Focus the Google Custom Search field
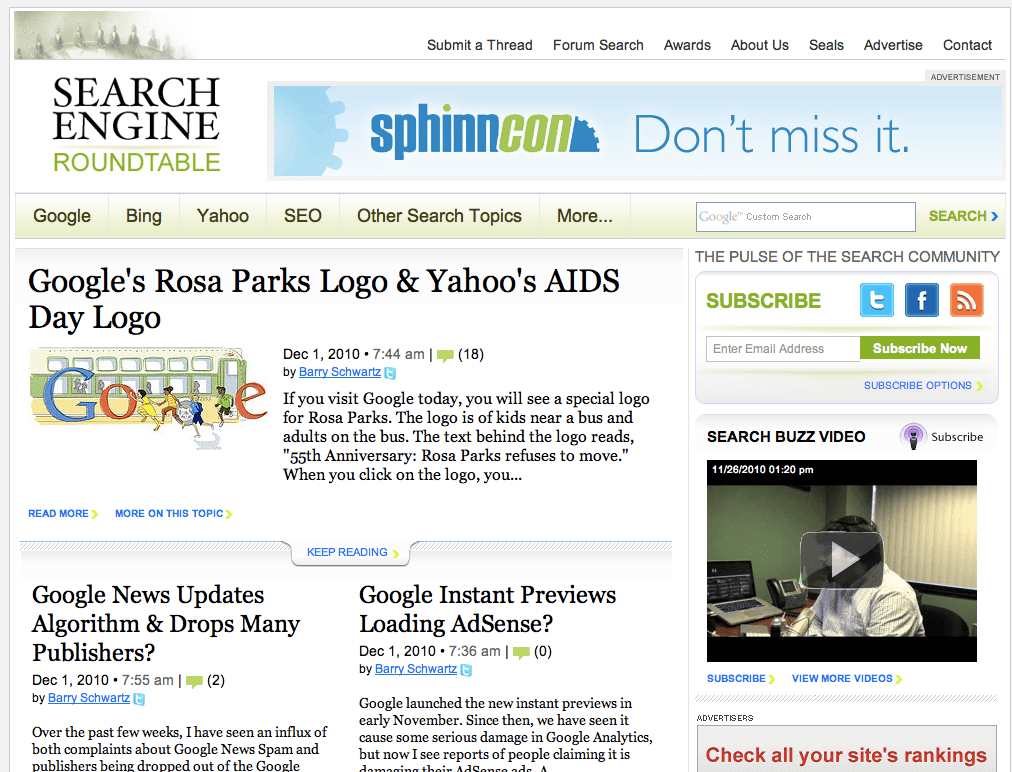This screenshot has height=772, width=1012. pyautogui.click(x=805, y=217)
